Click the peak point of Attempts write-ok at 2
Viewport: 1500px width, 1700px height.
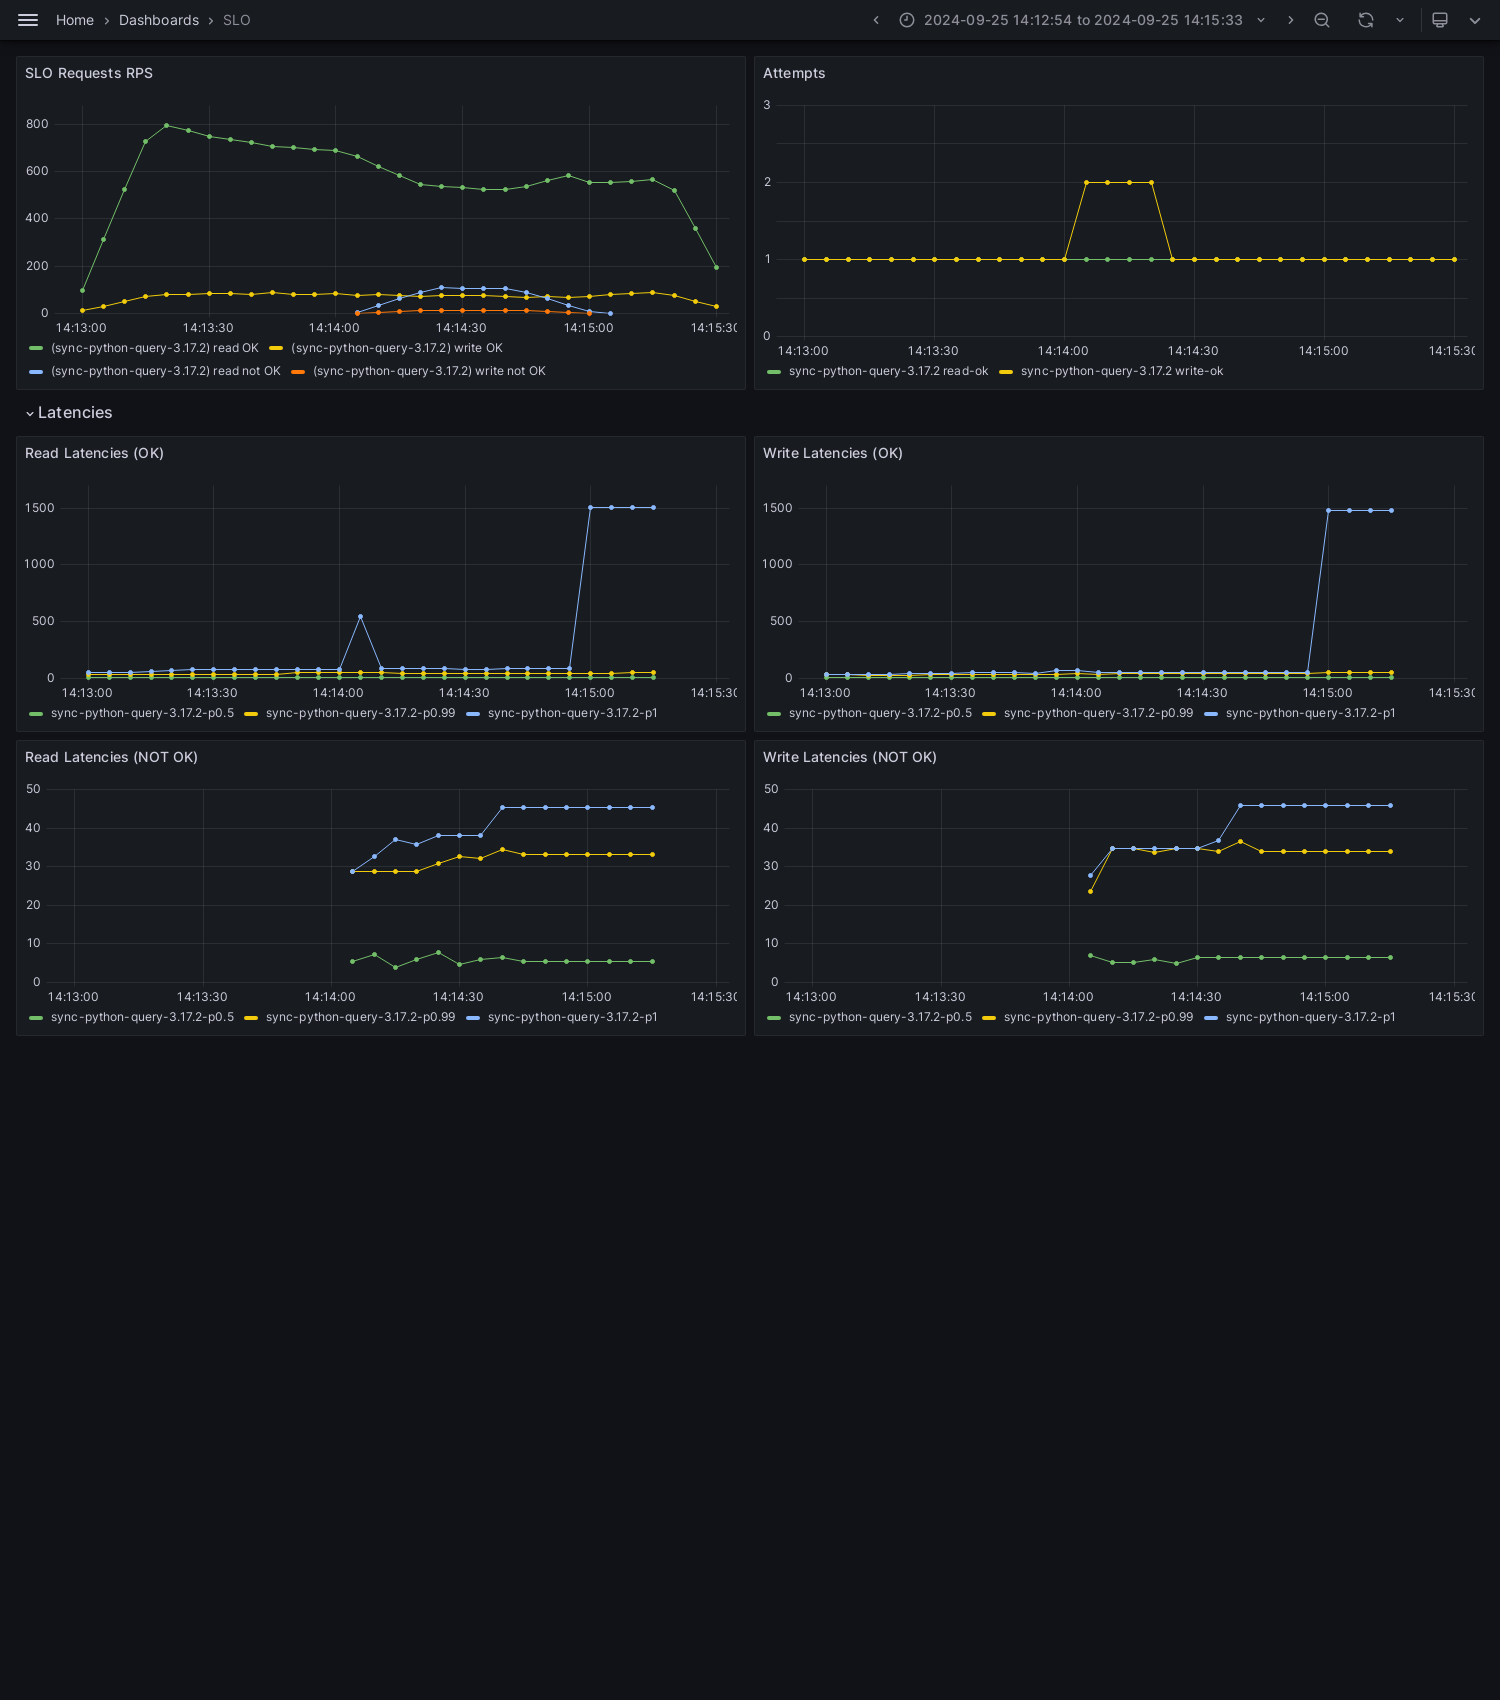point(1086,182)
